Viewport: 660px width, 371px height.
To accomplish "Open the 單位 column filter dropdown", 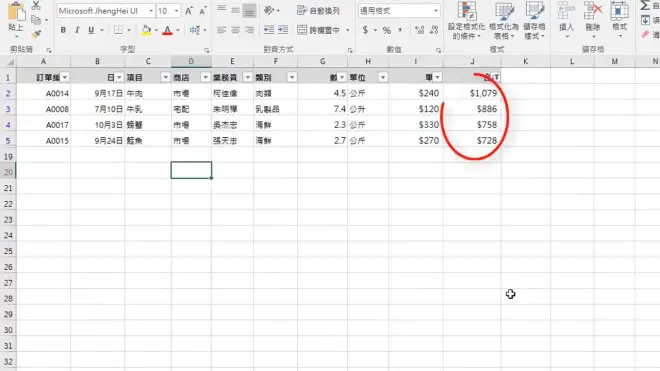I will [383, 77].
